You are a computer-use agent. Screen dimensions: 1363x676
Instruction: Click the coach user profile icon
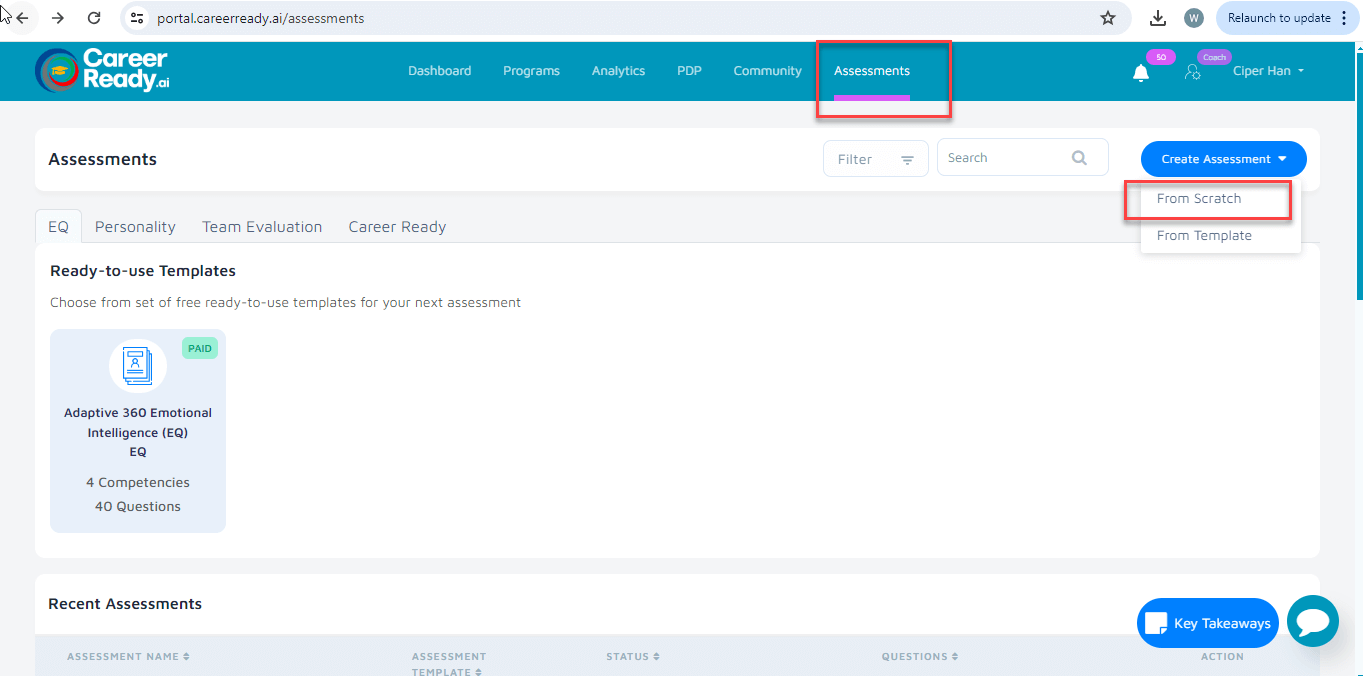click(x=1192, y=72)
